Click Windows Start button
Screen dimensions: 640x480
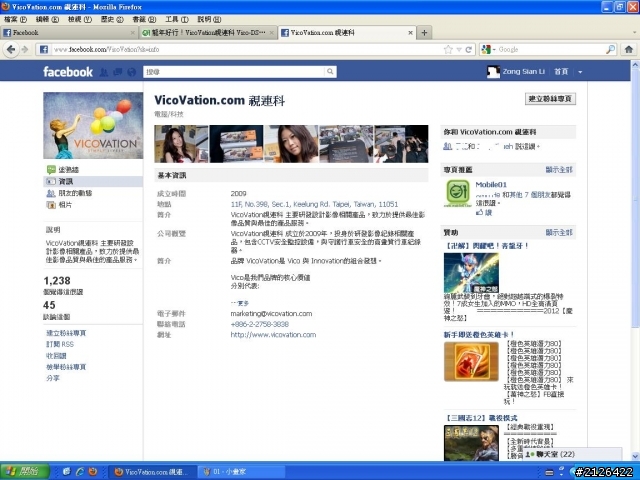(x=24, y=471)
